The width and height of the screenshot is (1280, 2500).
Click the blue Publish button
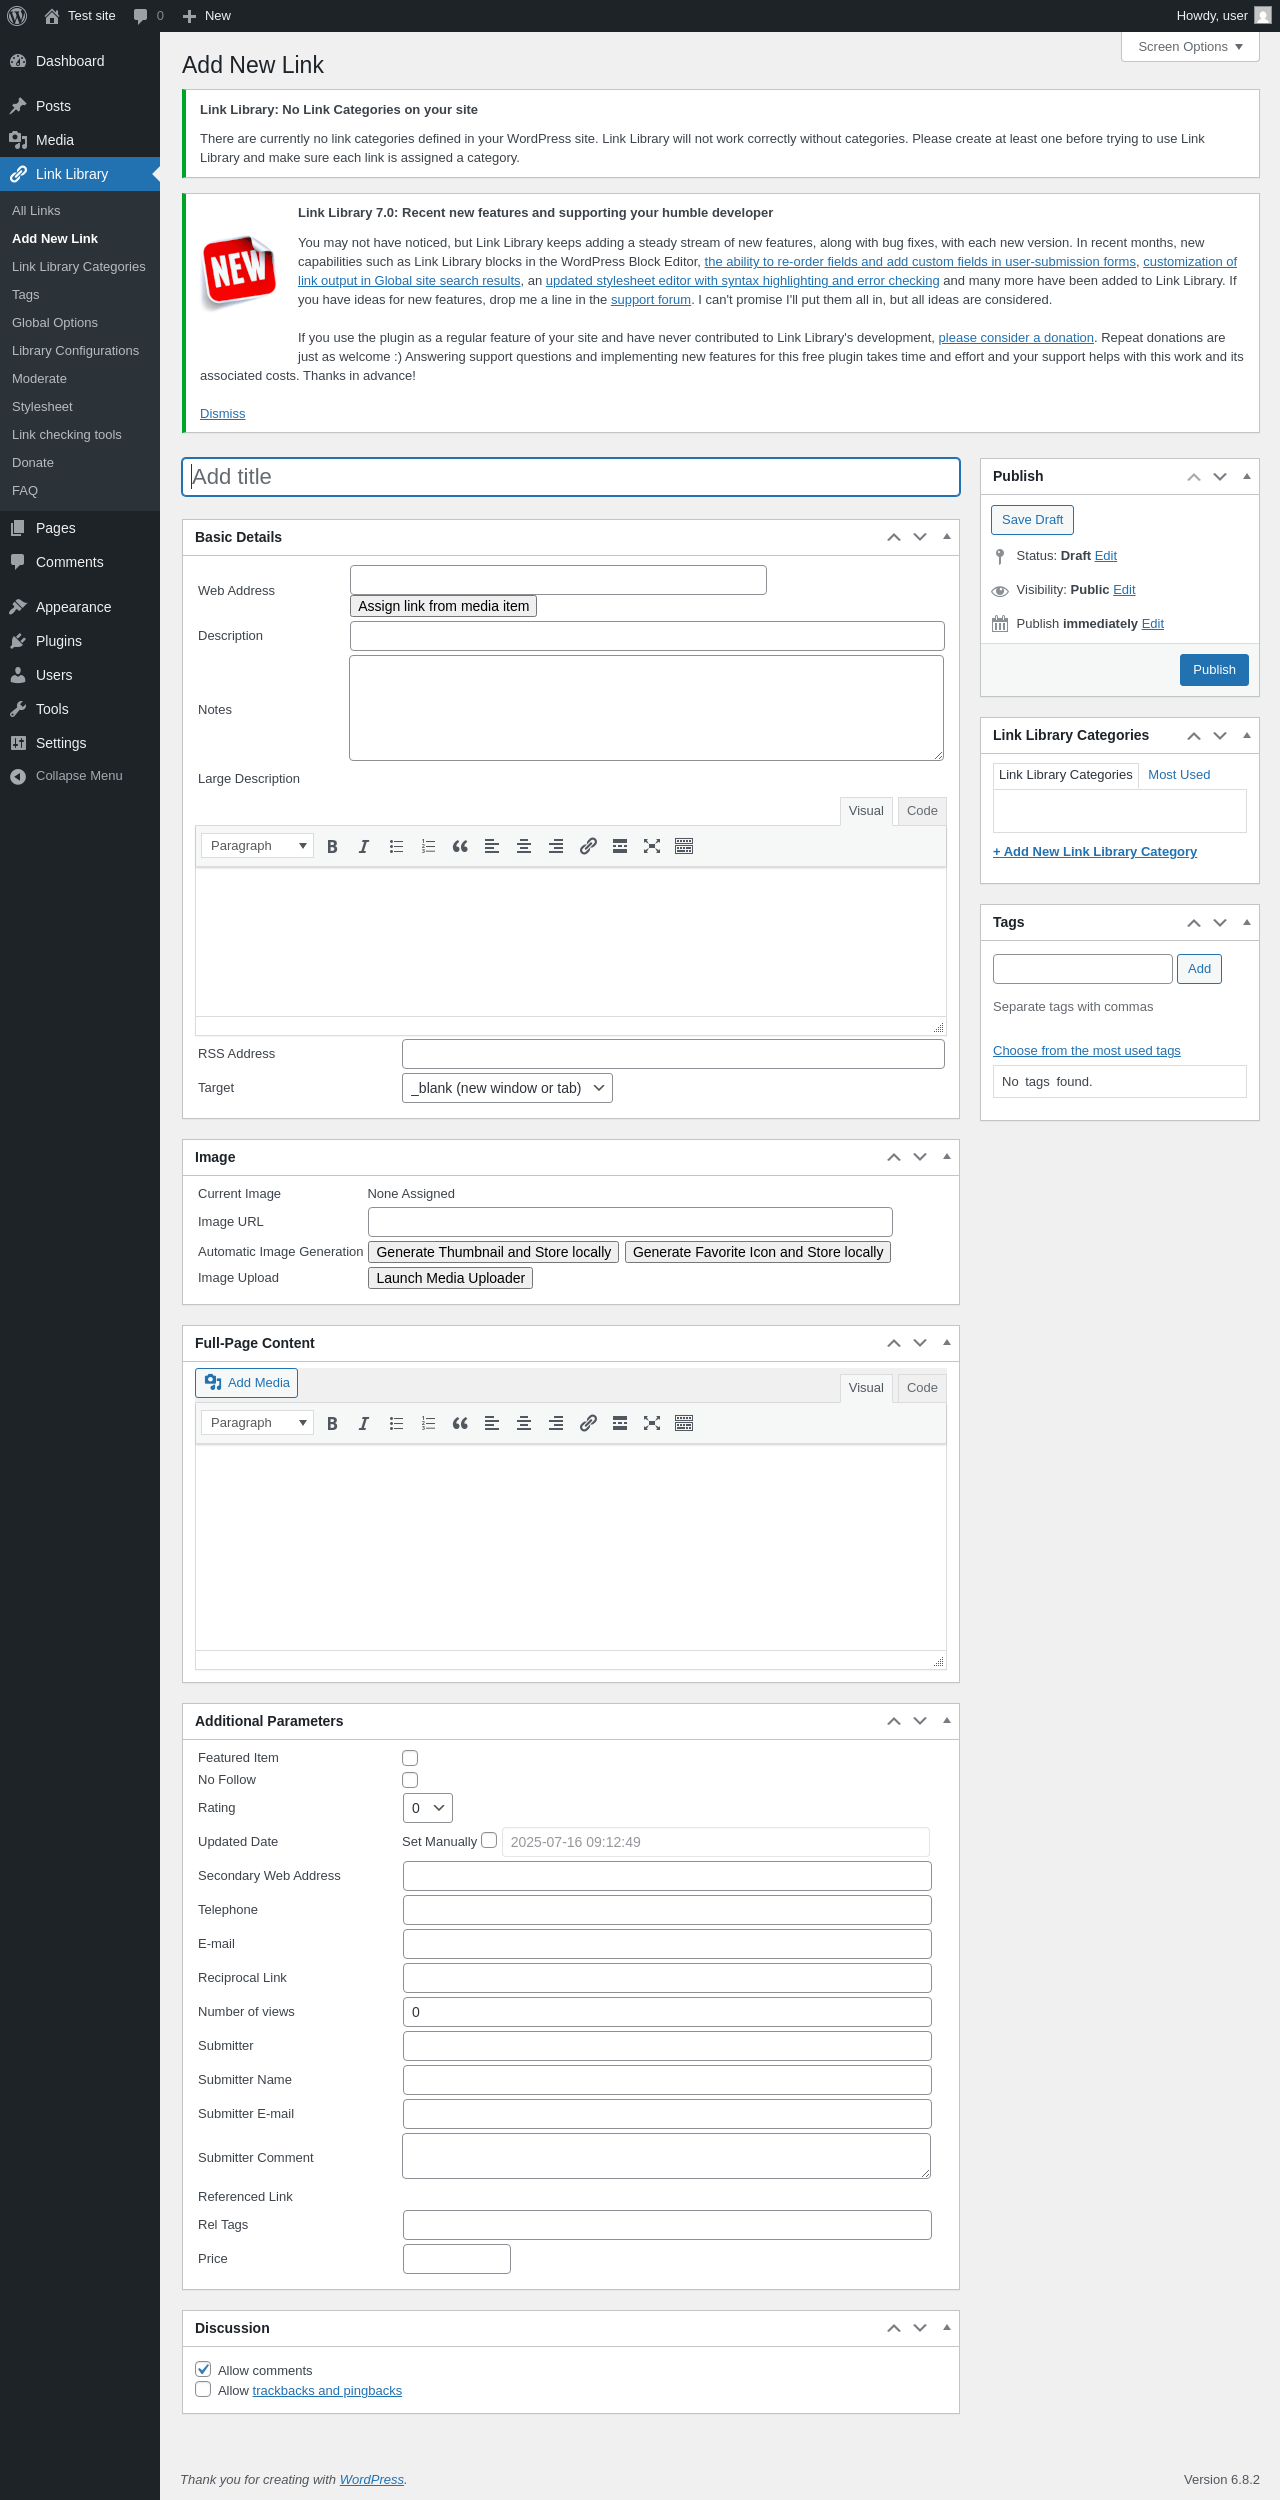(x=1214, y=670)
